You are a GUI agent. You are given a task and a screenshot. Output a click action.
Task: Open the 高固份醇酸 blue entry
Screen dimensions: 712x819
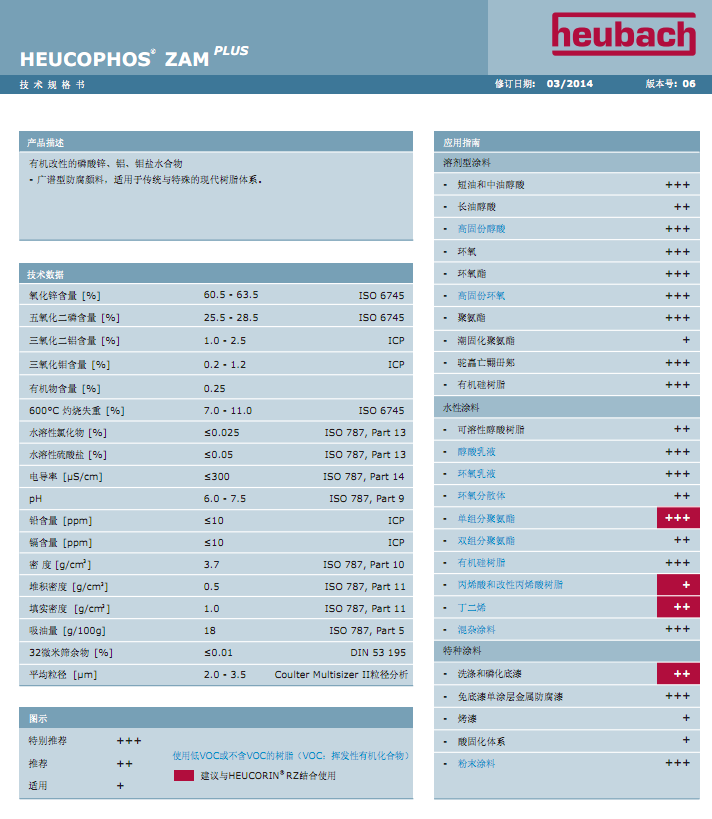click(482, 229)
